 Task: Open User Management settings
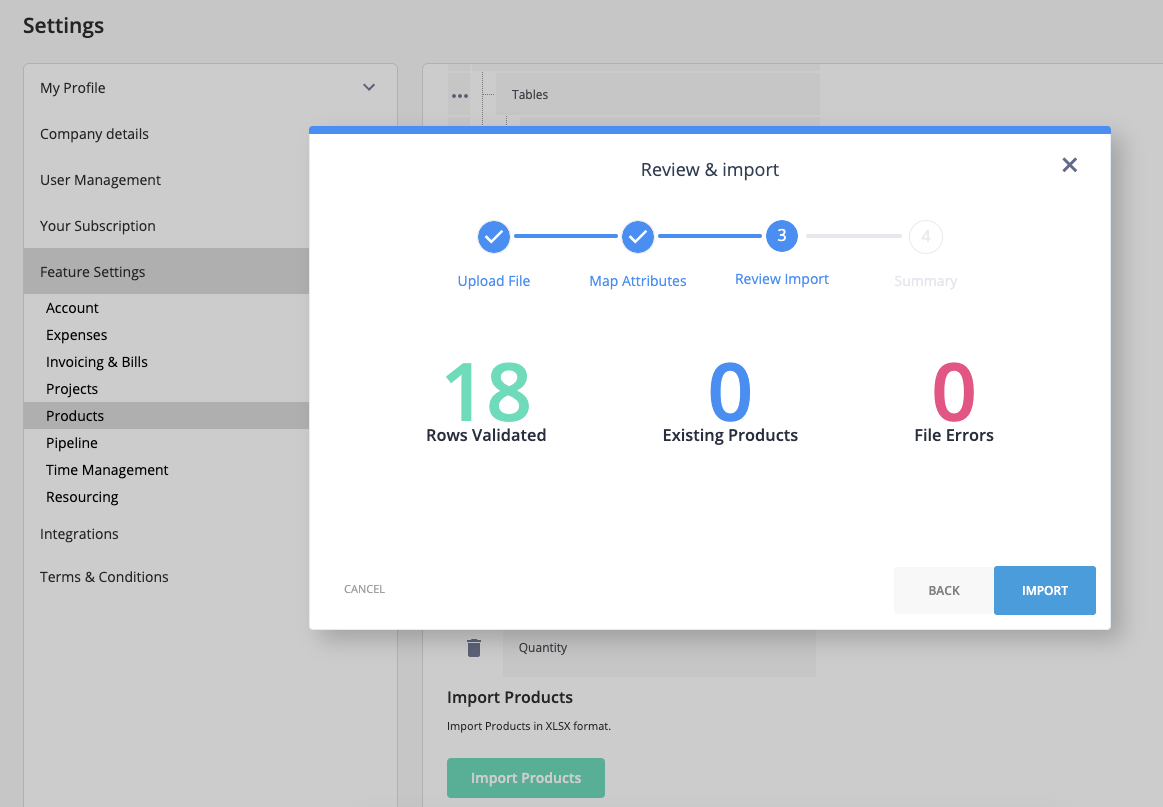tap(100, 180)
